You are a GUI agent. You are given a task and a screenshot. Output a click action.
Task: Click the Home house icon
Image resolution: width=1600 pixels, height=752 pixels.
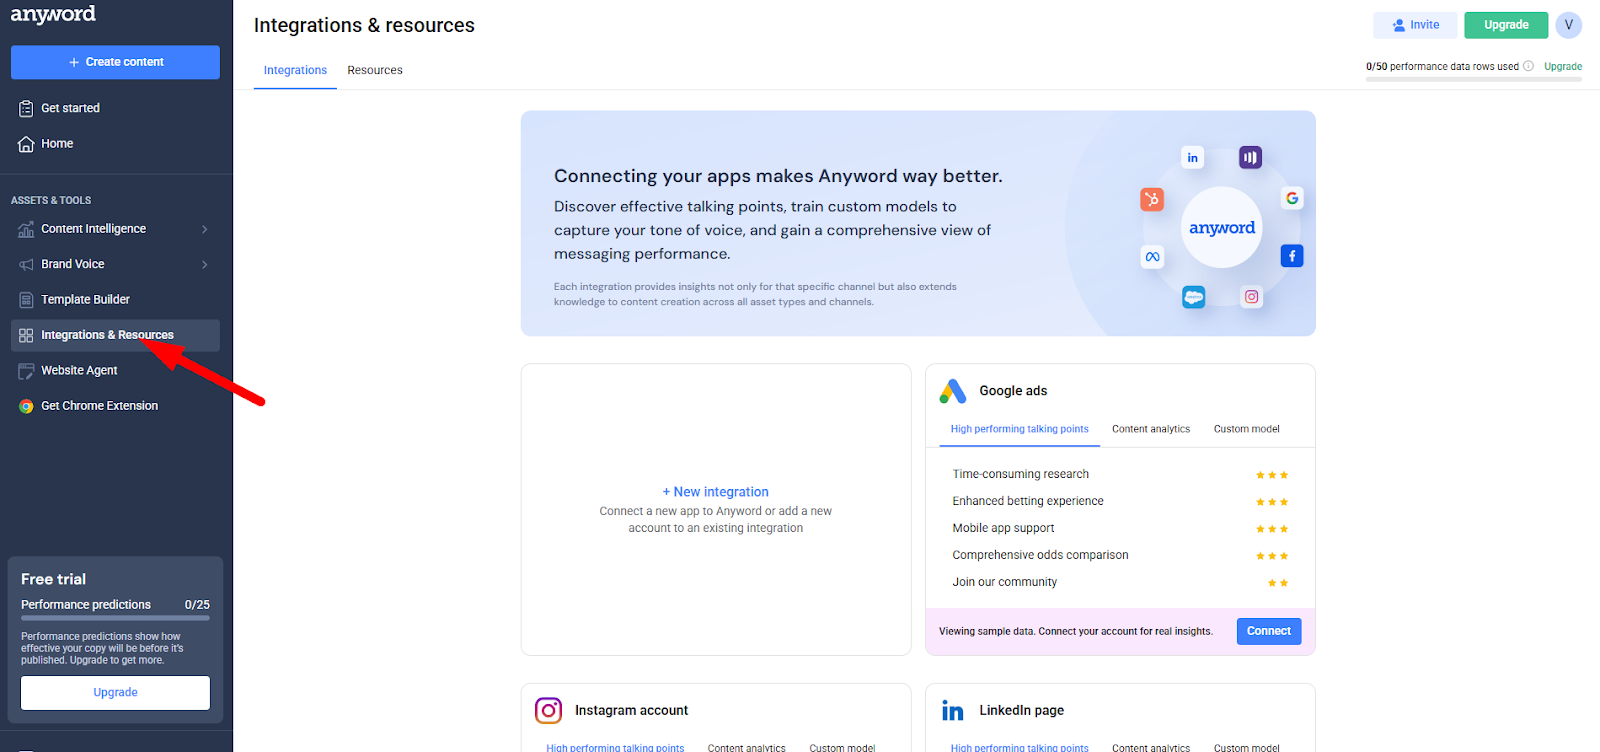pos(26,144)
